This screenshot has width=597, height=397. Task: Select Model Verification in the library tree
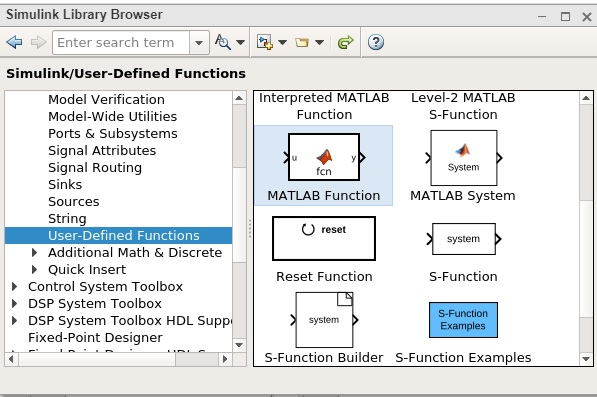pyautogui.click(x=106, y=99)
